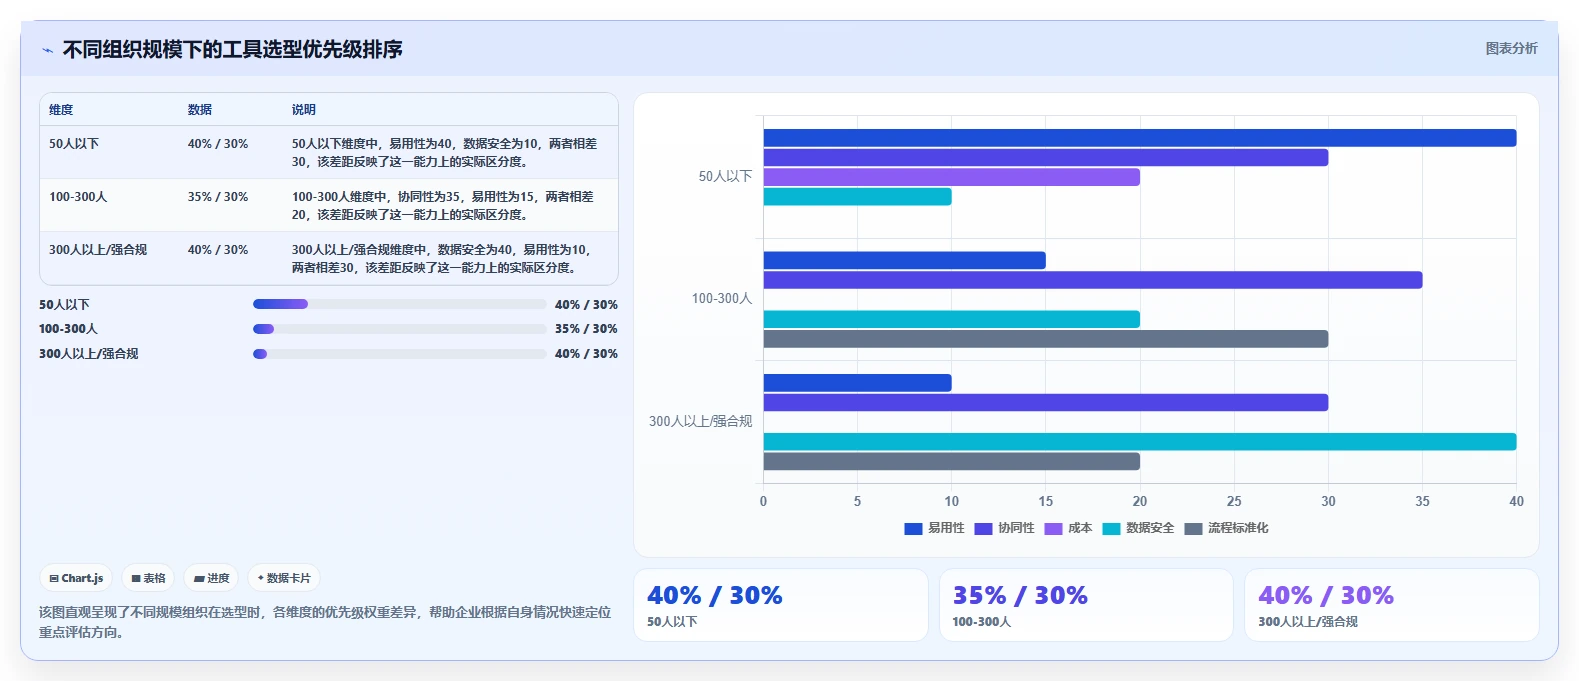Toggle 成本 legend item

1068,528
